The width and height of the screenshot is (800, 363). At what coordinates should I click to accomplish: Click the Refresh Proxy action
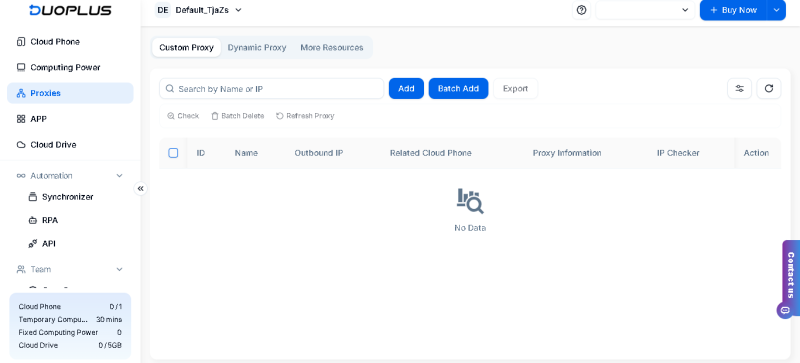click(x=305, y=116)
